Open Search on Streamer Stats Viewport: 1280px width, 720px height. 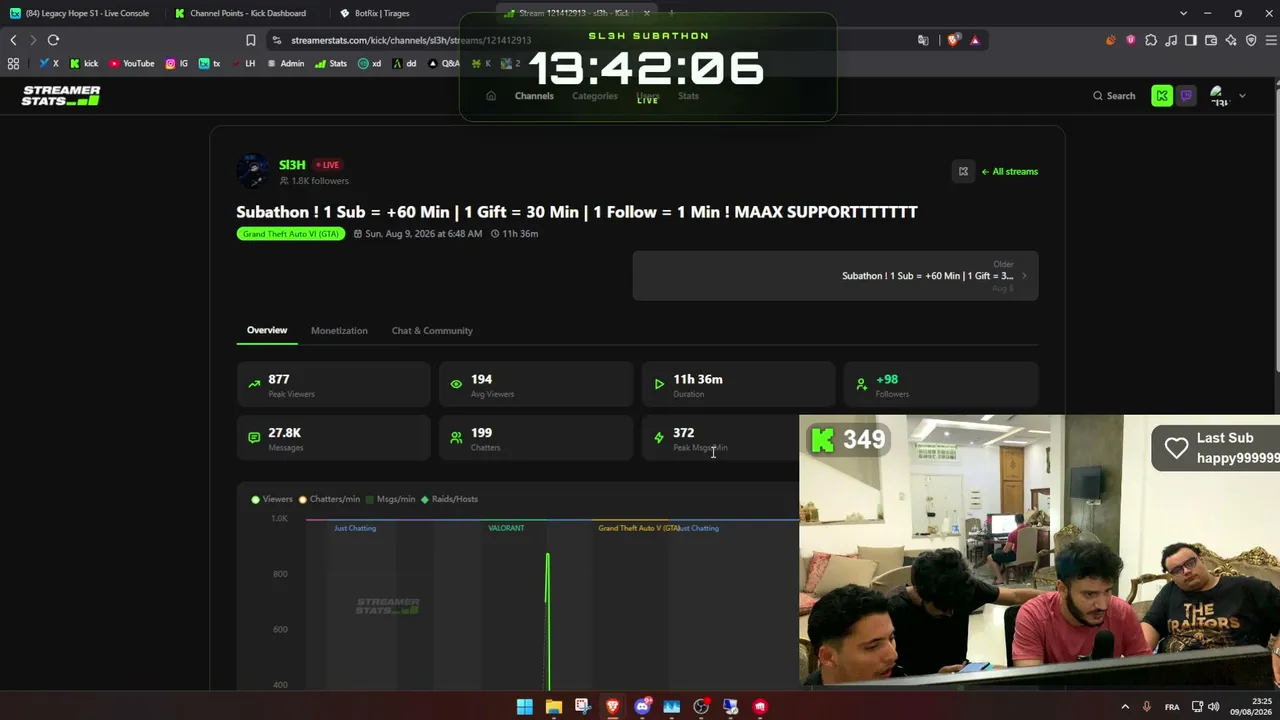tap(1114, 96)
